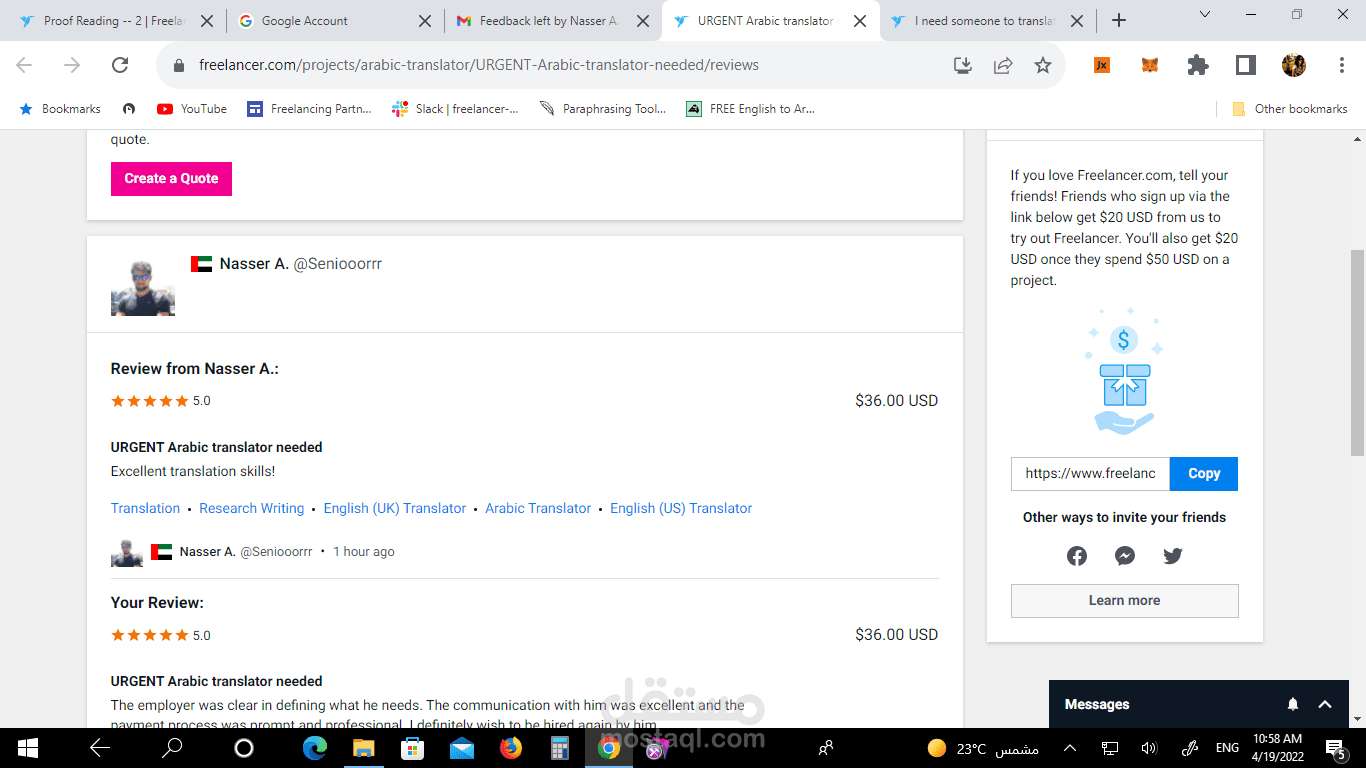Share this page via the share icon
The height and width of the screenshot is (768, 1366).
(1003, 65)
